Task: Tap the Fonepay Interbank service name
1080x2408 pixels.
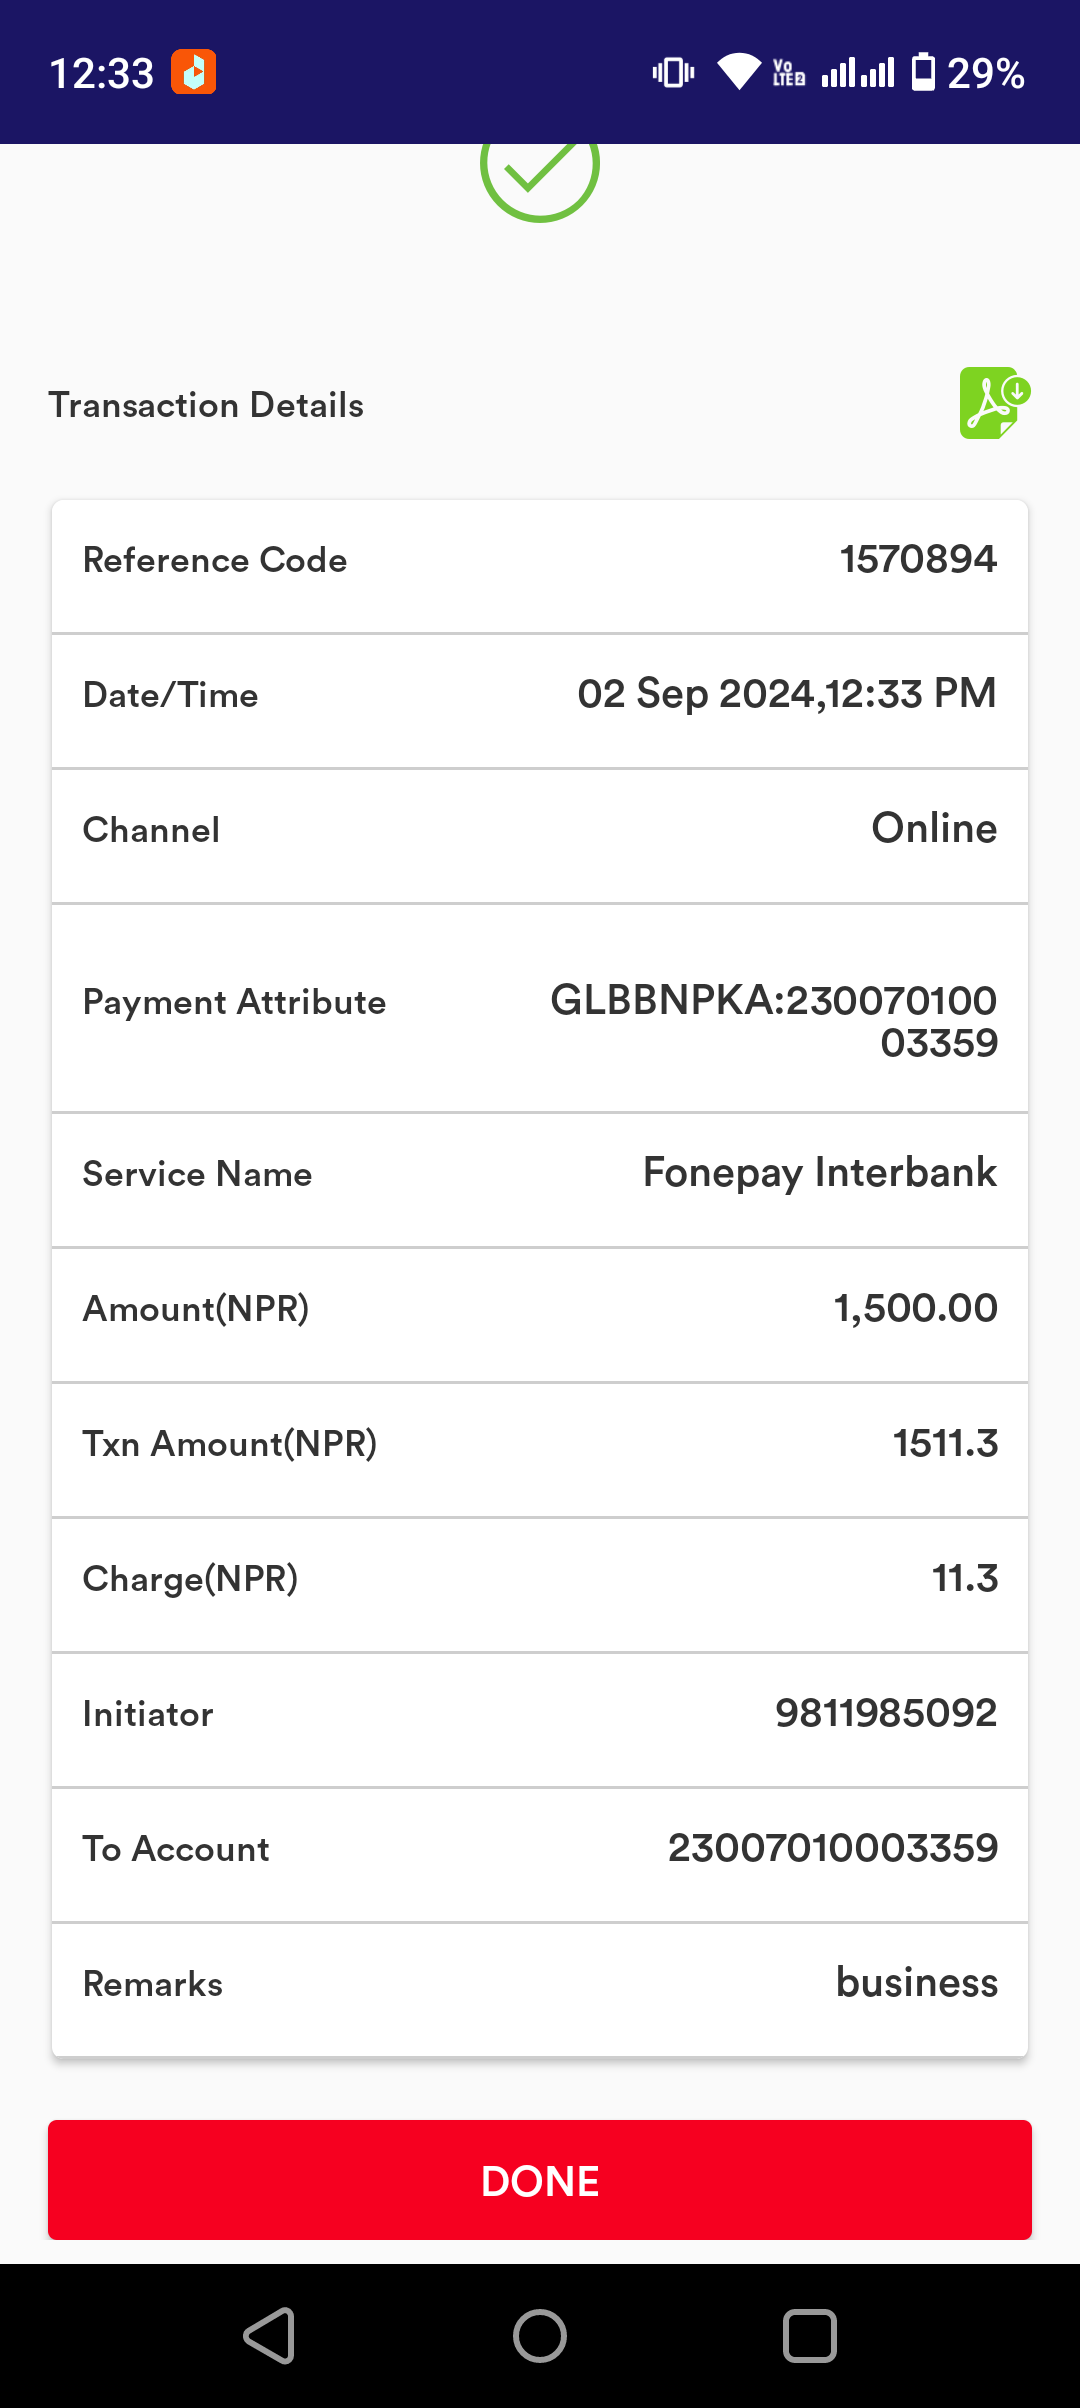Action: (820, 1172)
